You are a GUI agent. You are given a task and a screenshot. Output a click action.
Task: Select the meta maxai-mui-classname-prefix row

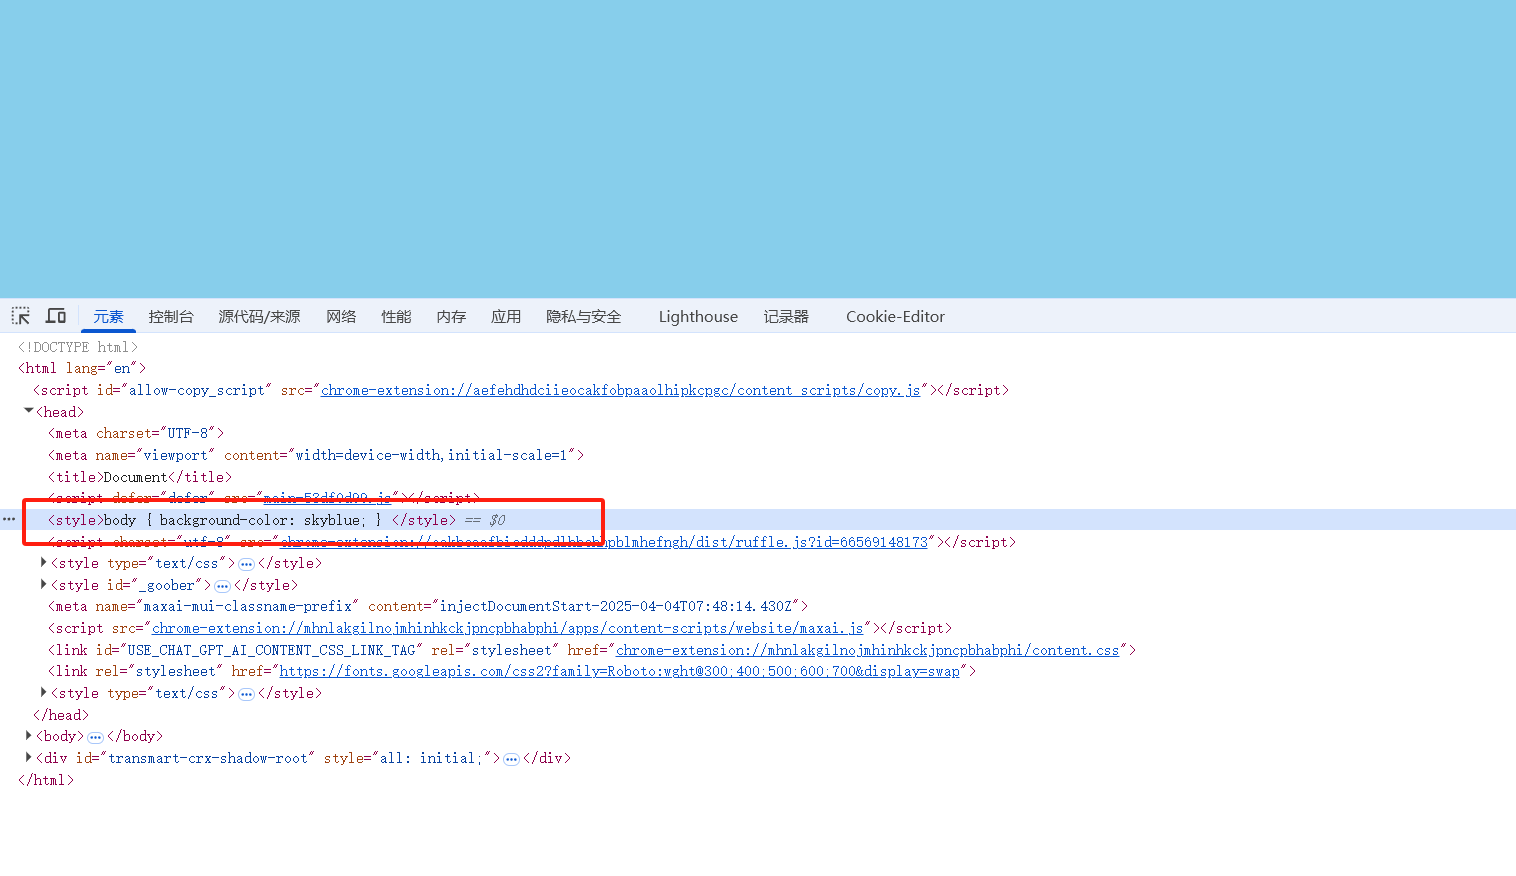click(428, 606)
